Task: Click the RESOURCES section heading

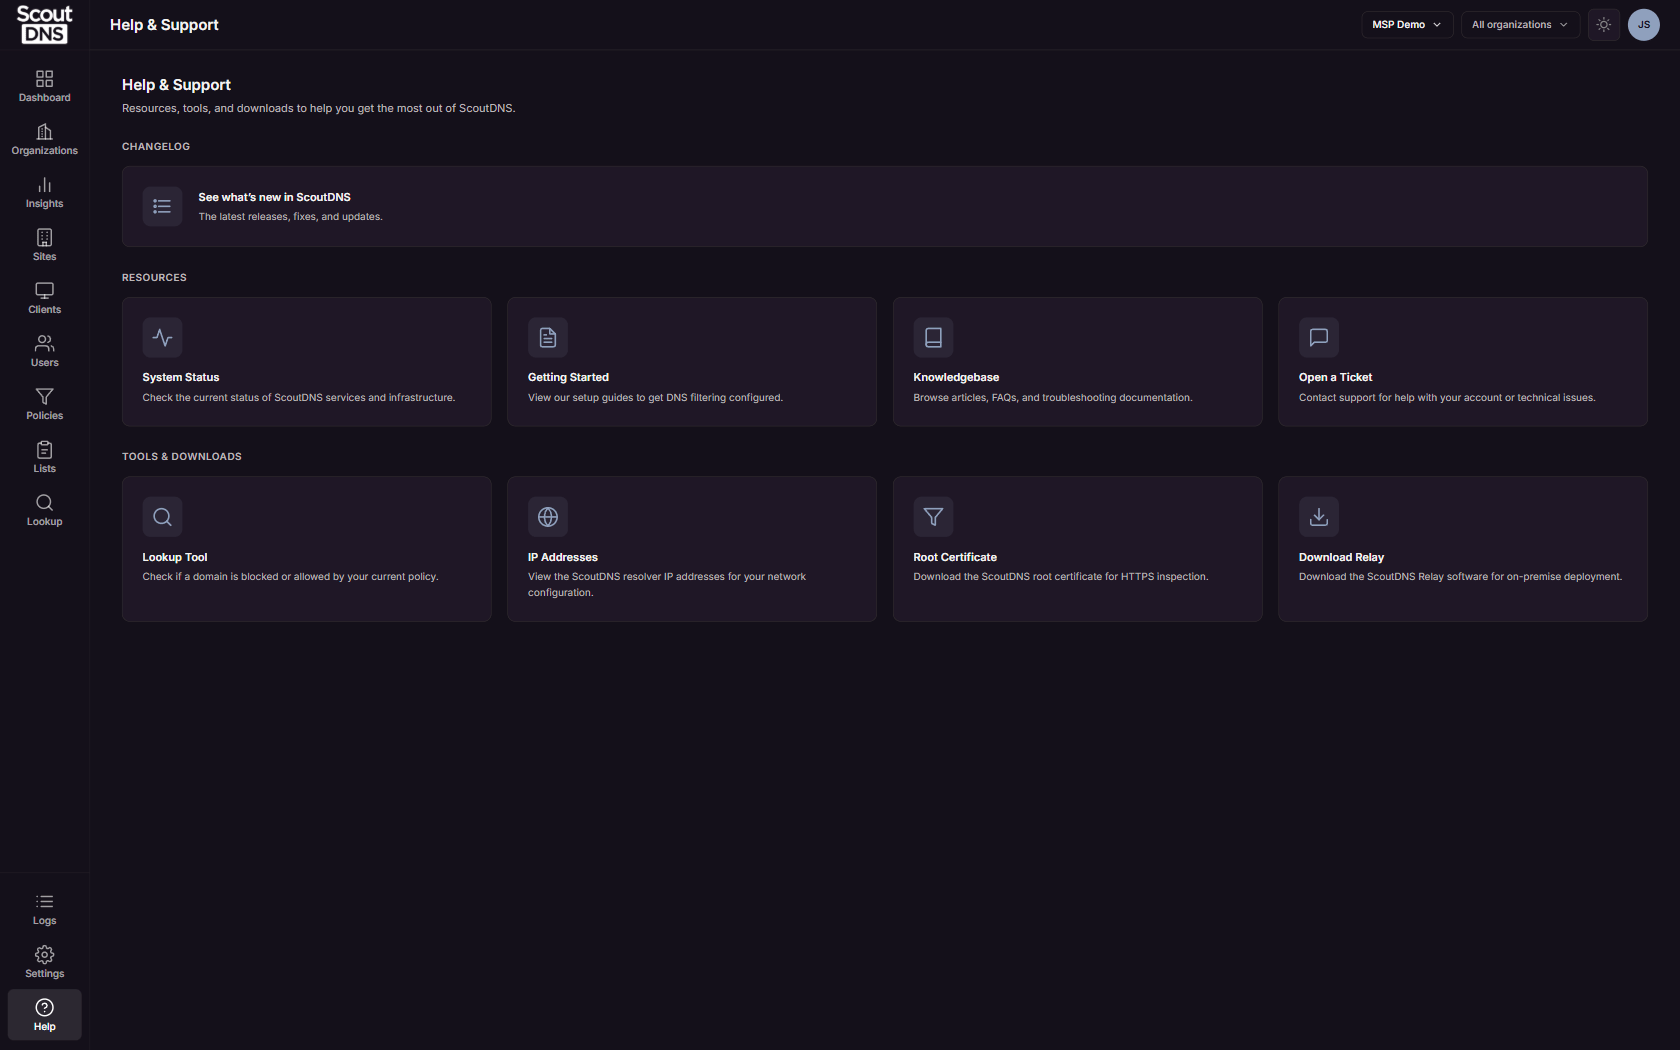Action: pos(154,278)
